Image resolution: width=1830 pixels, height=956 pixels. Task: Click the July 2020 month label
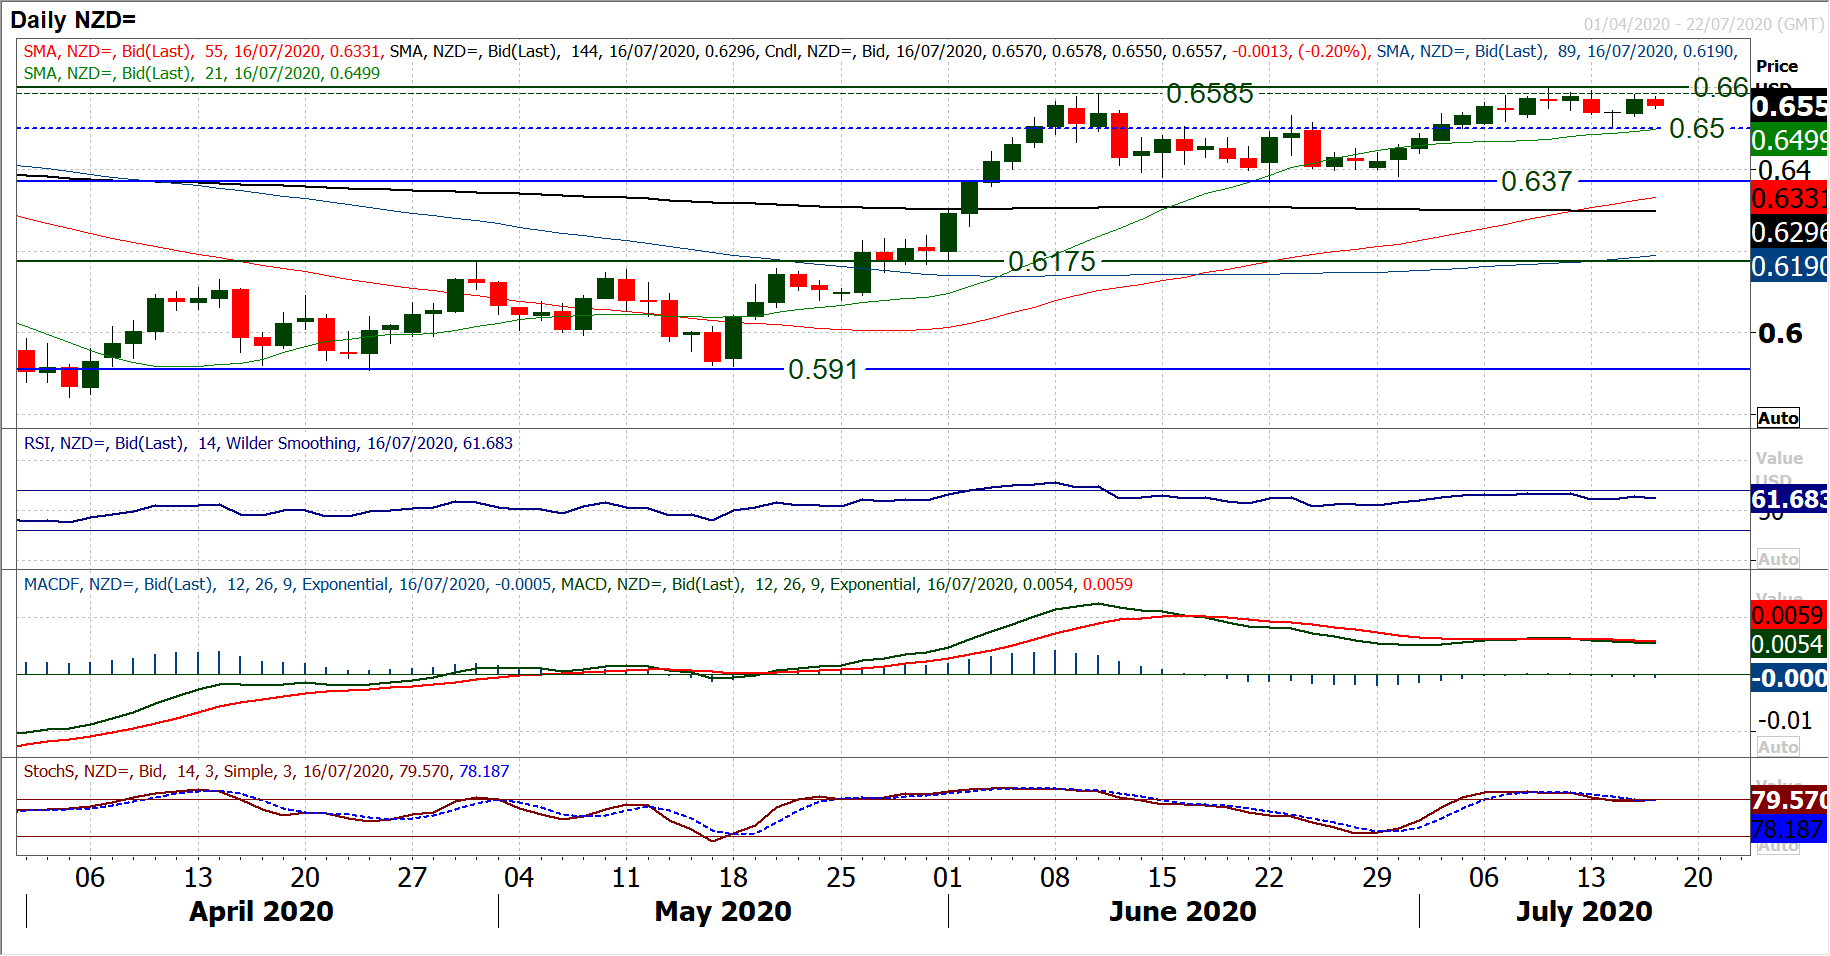(x=1584, y=911)
